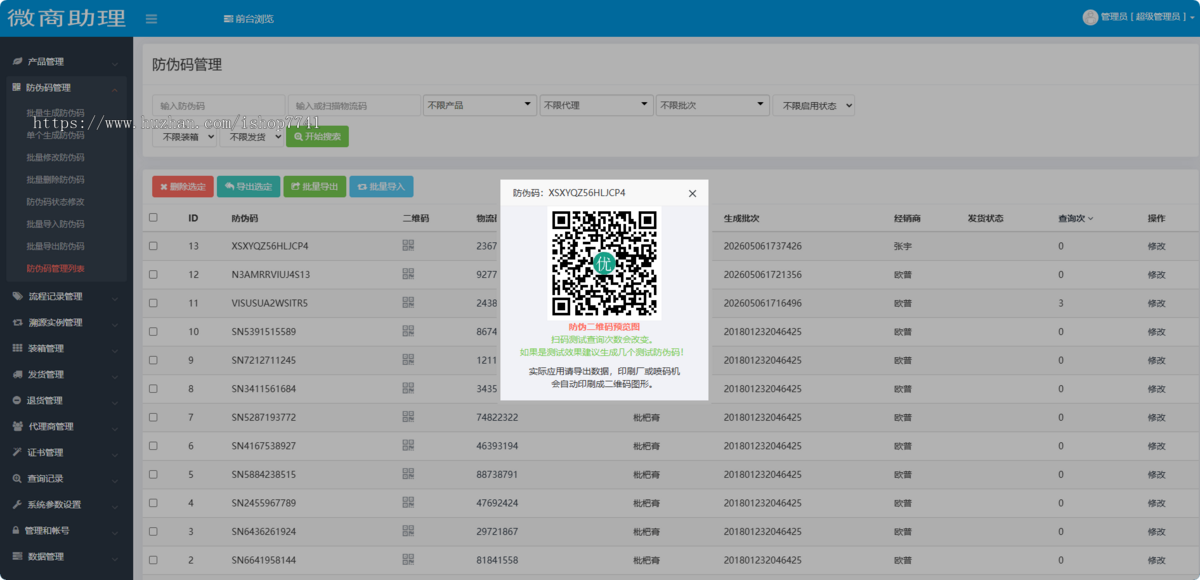The width and height of the screenshot is (1200, 580).
Task: Check the row for SN5287193772
Action: click(x=153, y=417)
